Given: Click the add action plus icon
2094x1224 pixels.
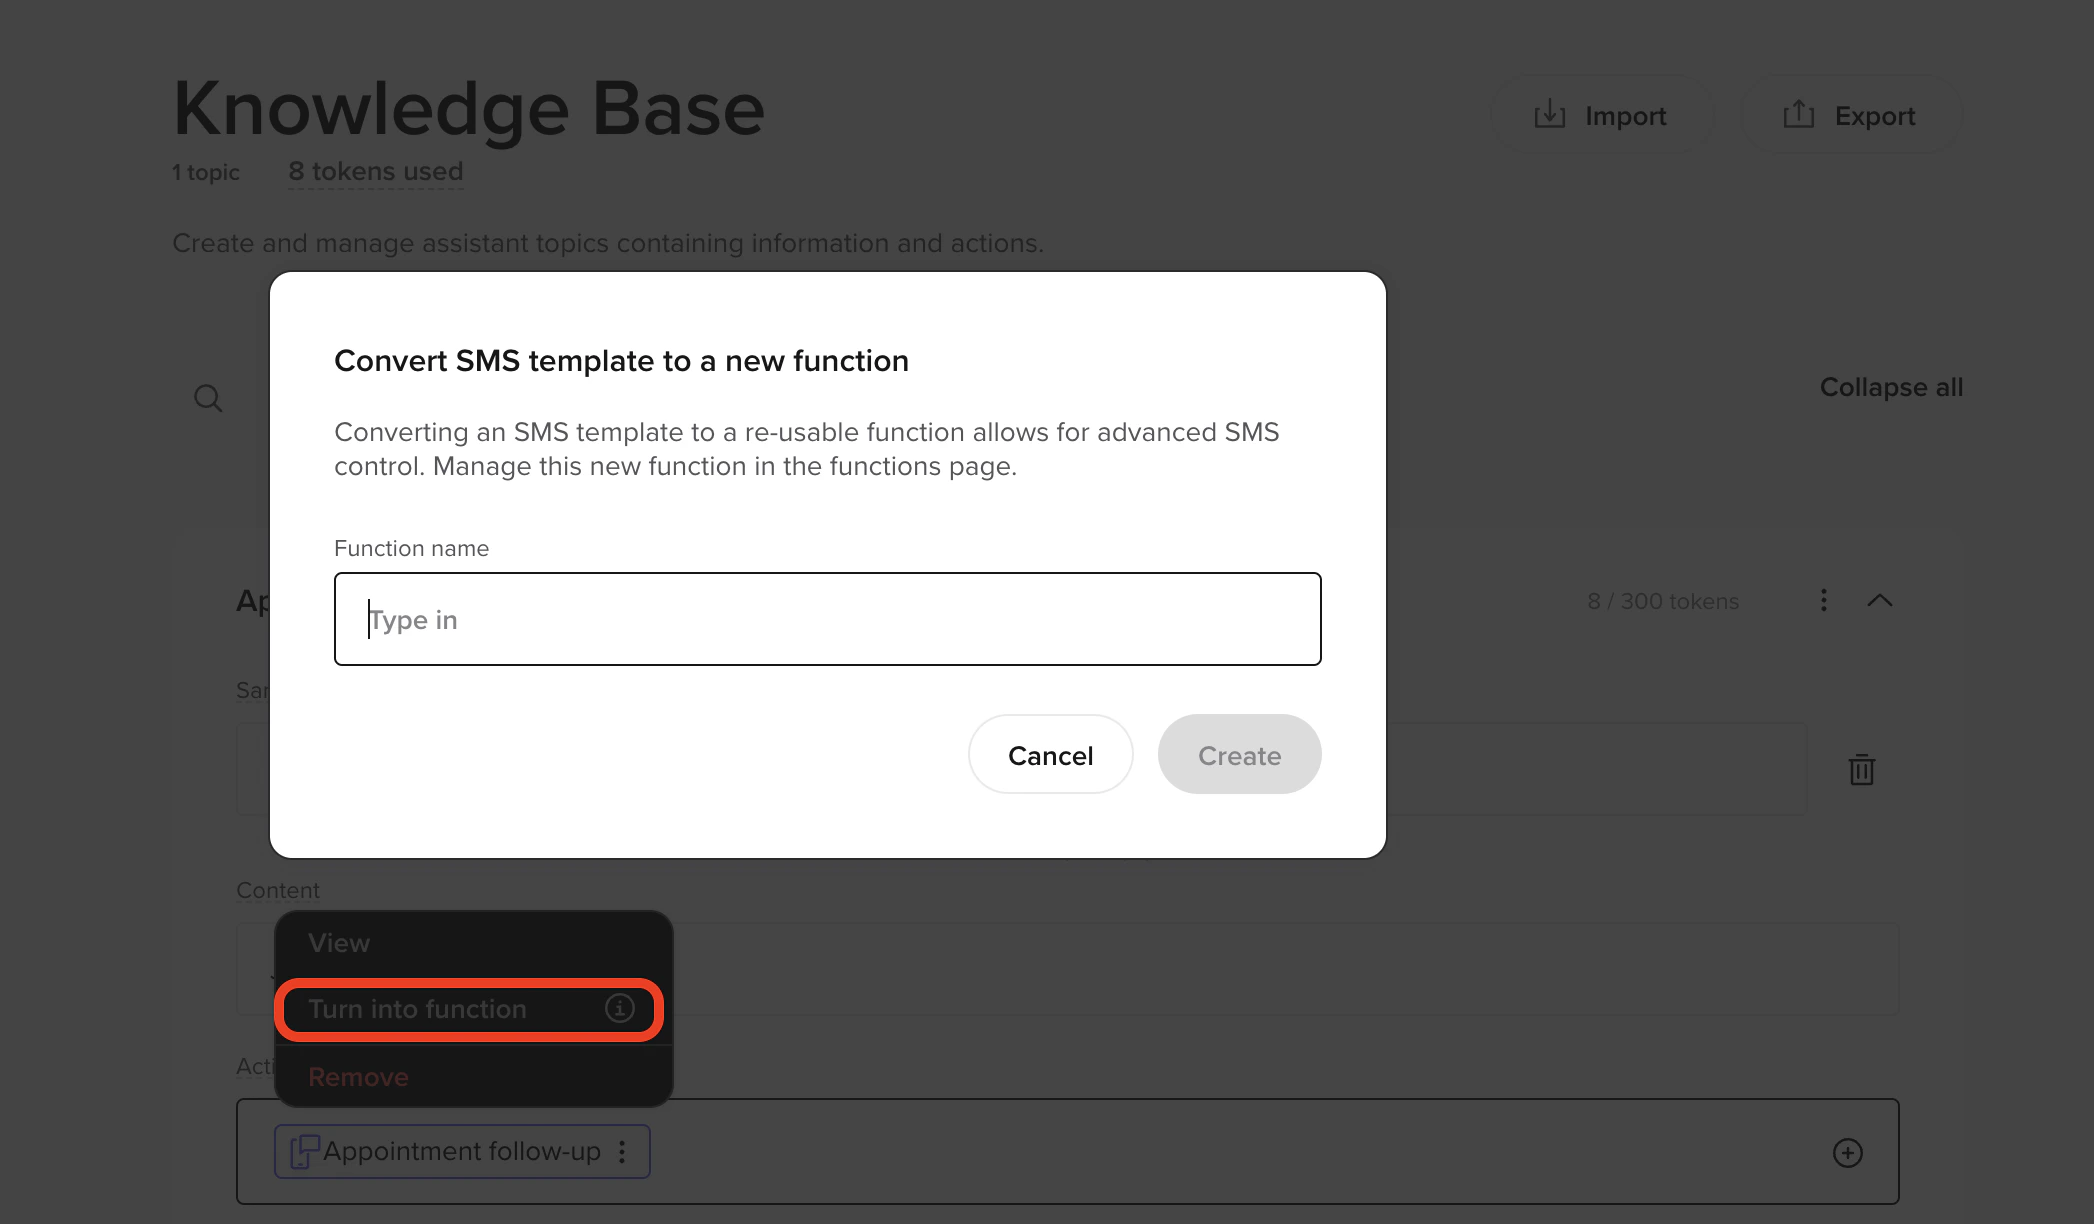Looking at the screenshot, I should pos(1847,1153).
